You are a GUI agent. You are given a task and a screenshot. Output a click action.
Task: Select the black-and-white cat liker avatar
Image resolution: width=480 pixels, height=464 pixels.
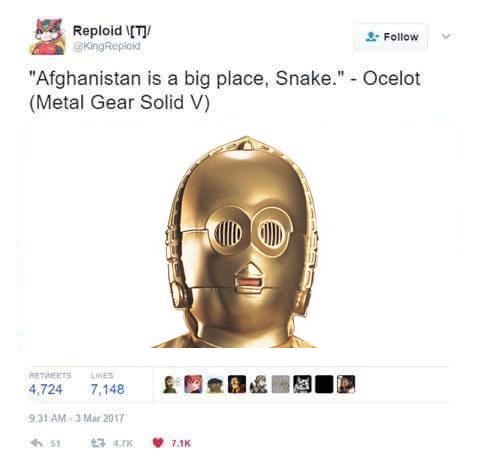[302, 384]
